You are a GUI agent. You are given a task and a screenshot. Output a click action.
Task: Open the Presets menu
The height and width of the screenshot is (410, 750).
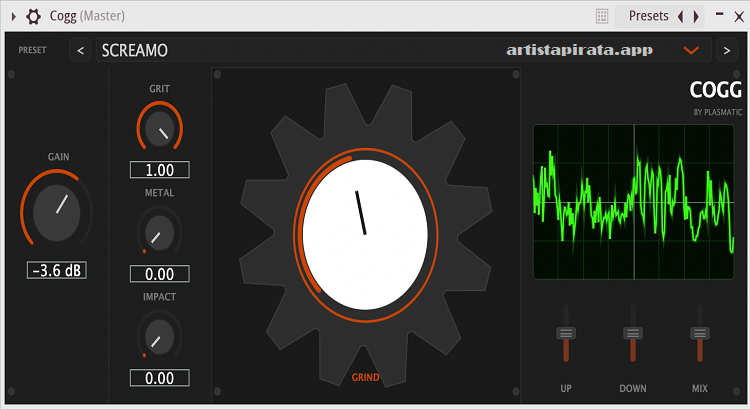pos(648,16)
